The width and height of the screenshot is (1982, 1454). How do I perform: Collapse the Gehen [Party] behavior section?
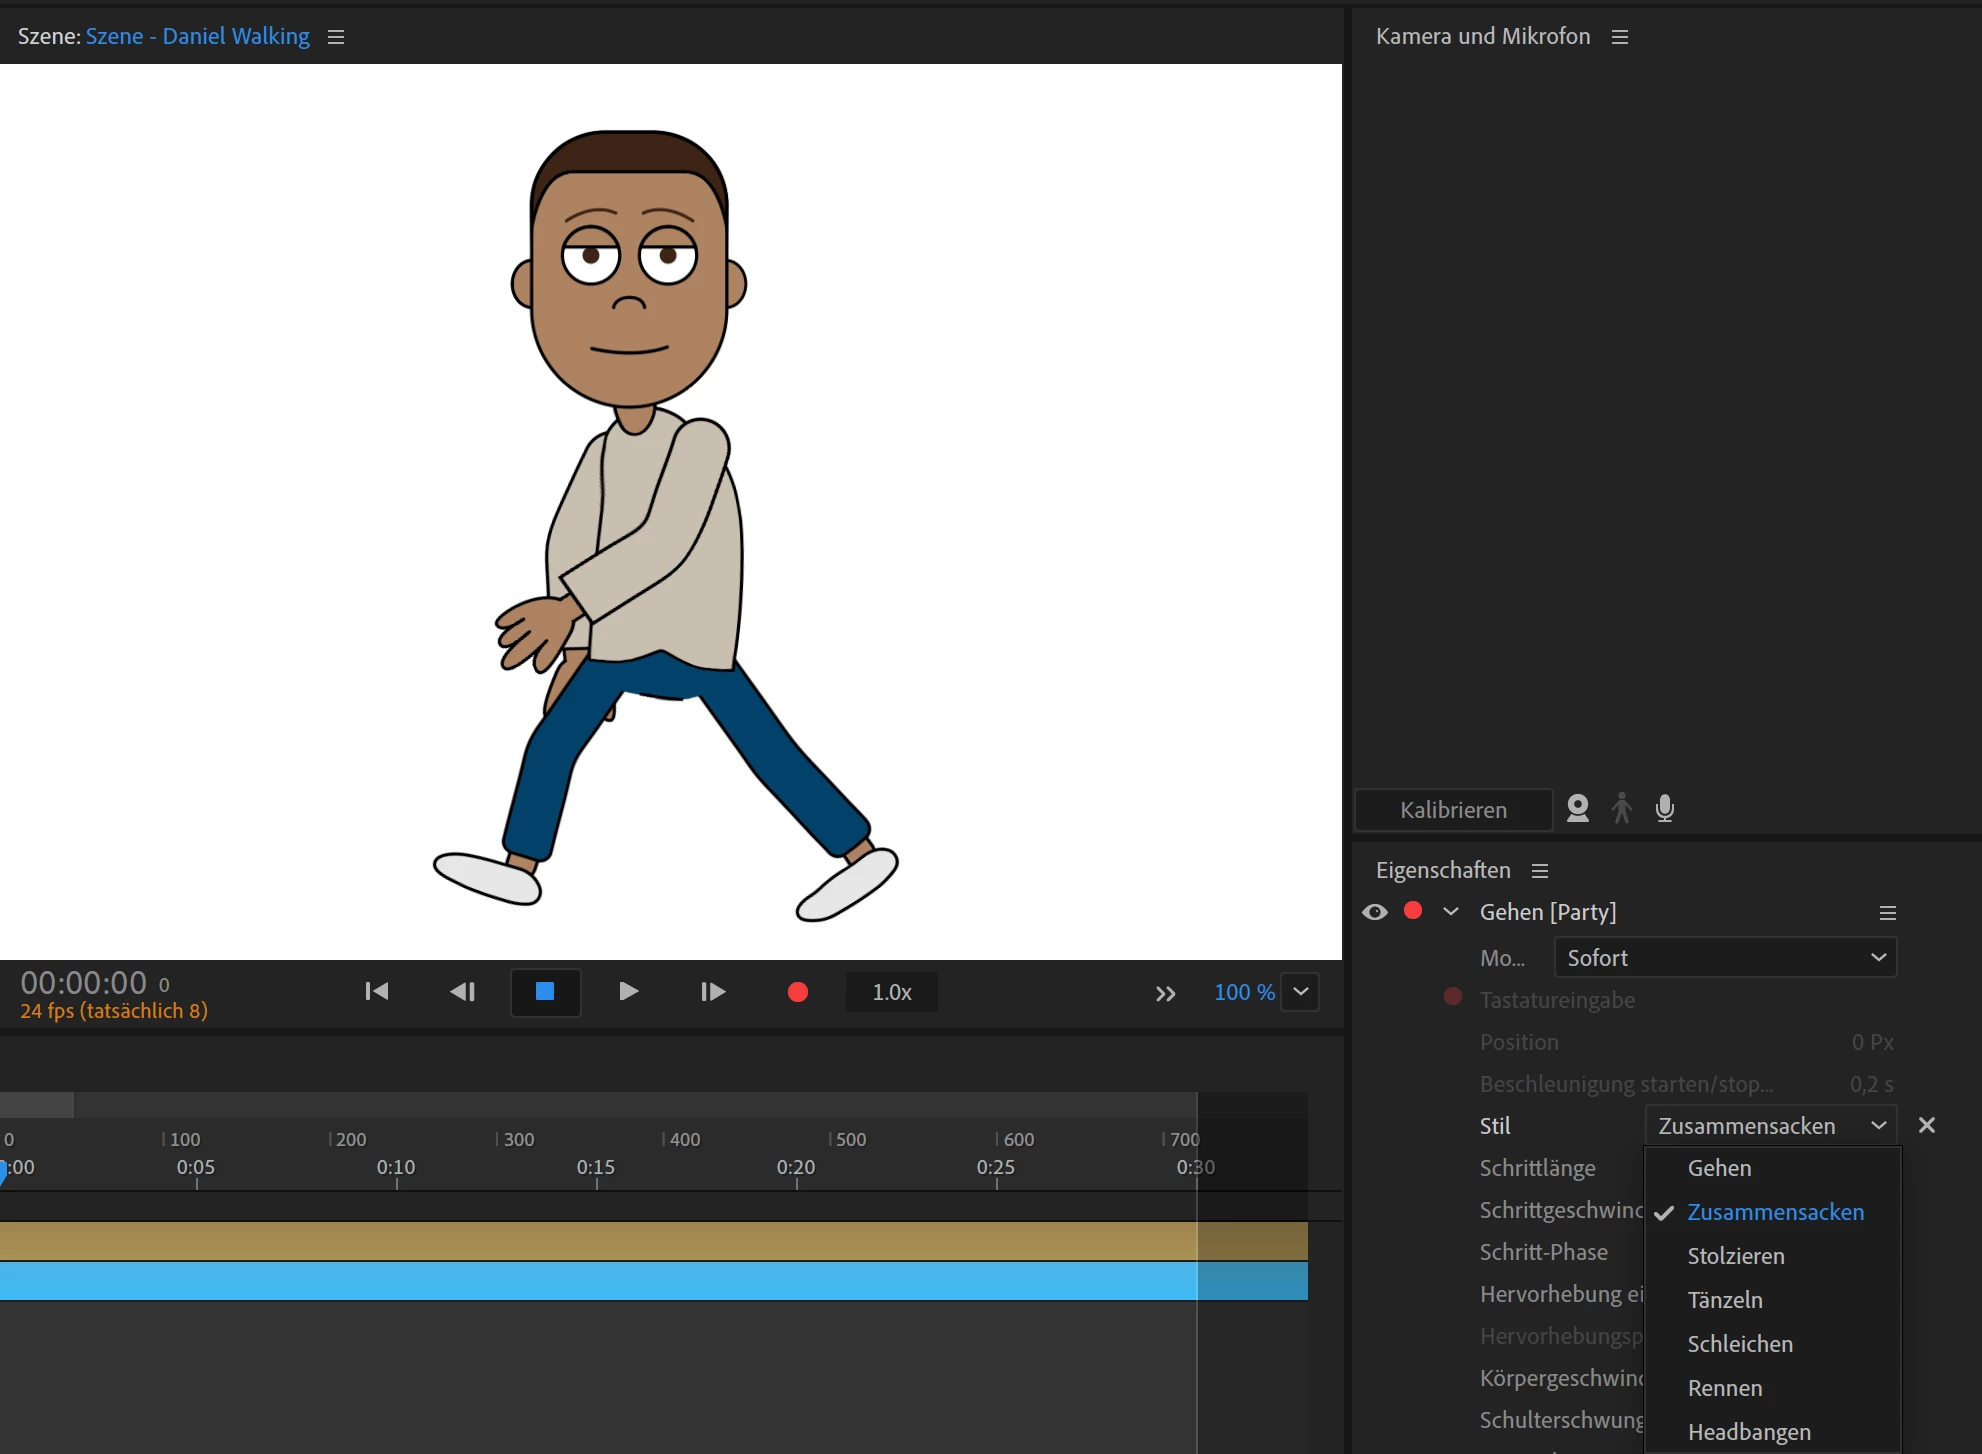(1450, 912)
